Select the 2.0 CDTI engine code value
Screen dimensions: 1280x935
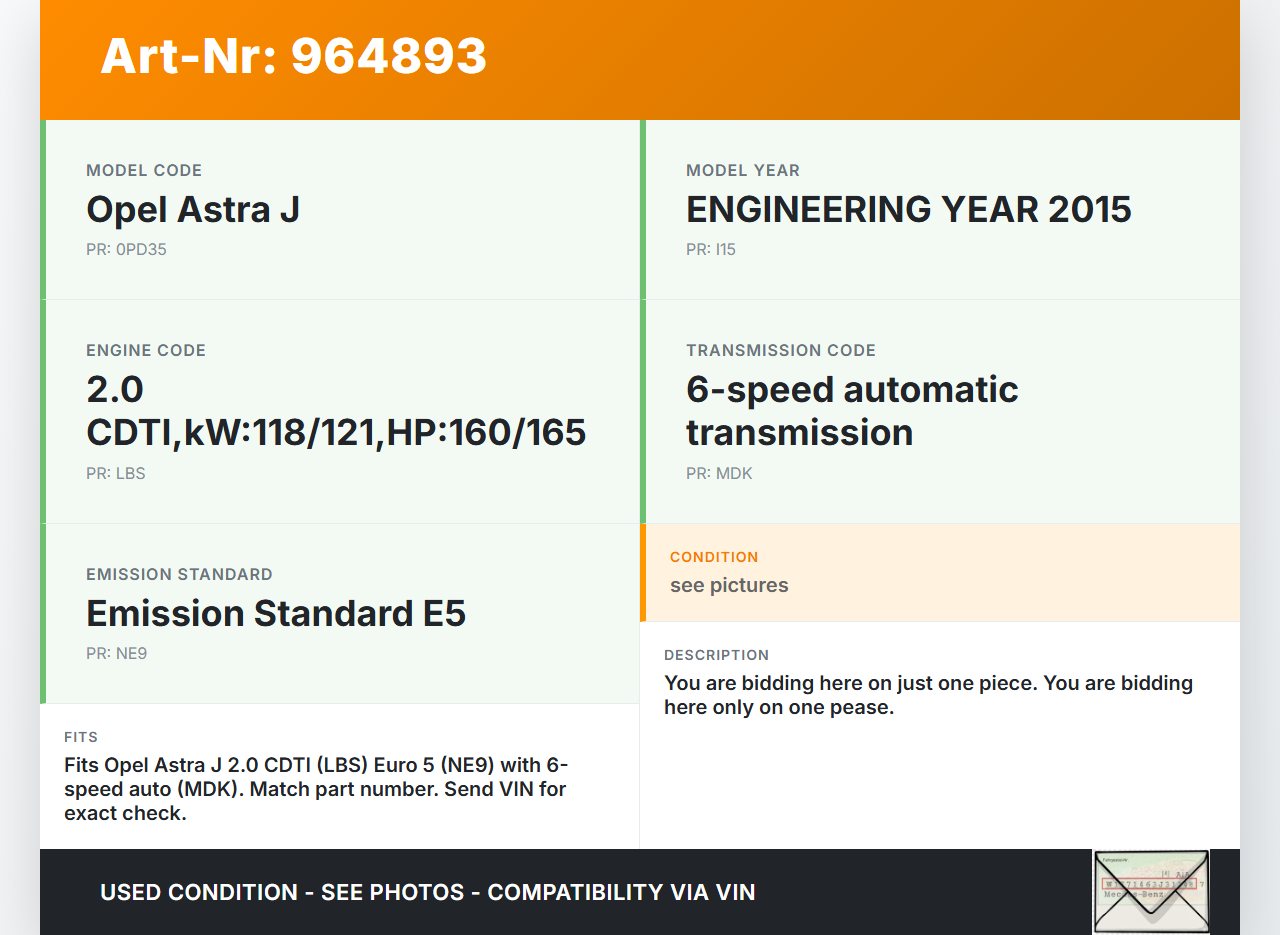[x=335, y=411]
